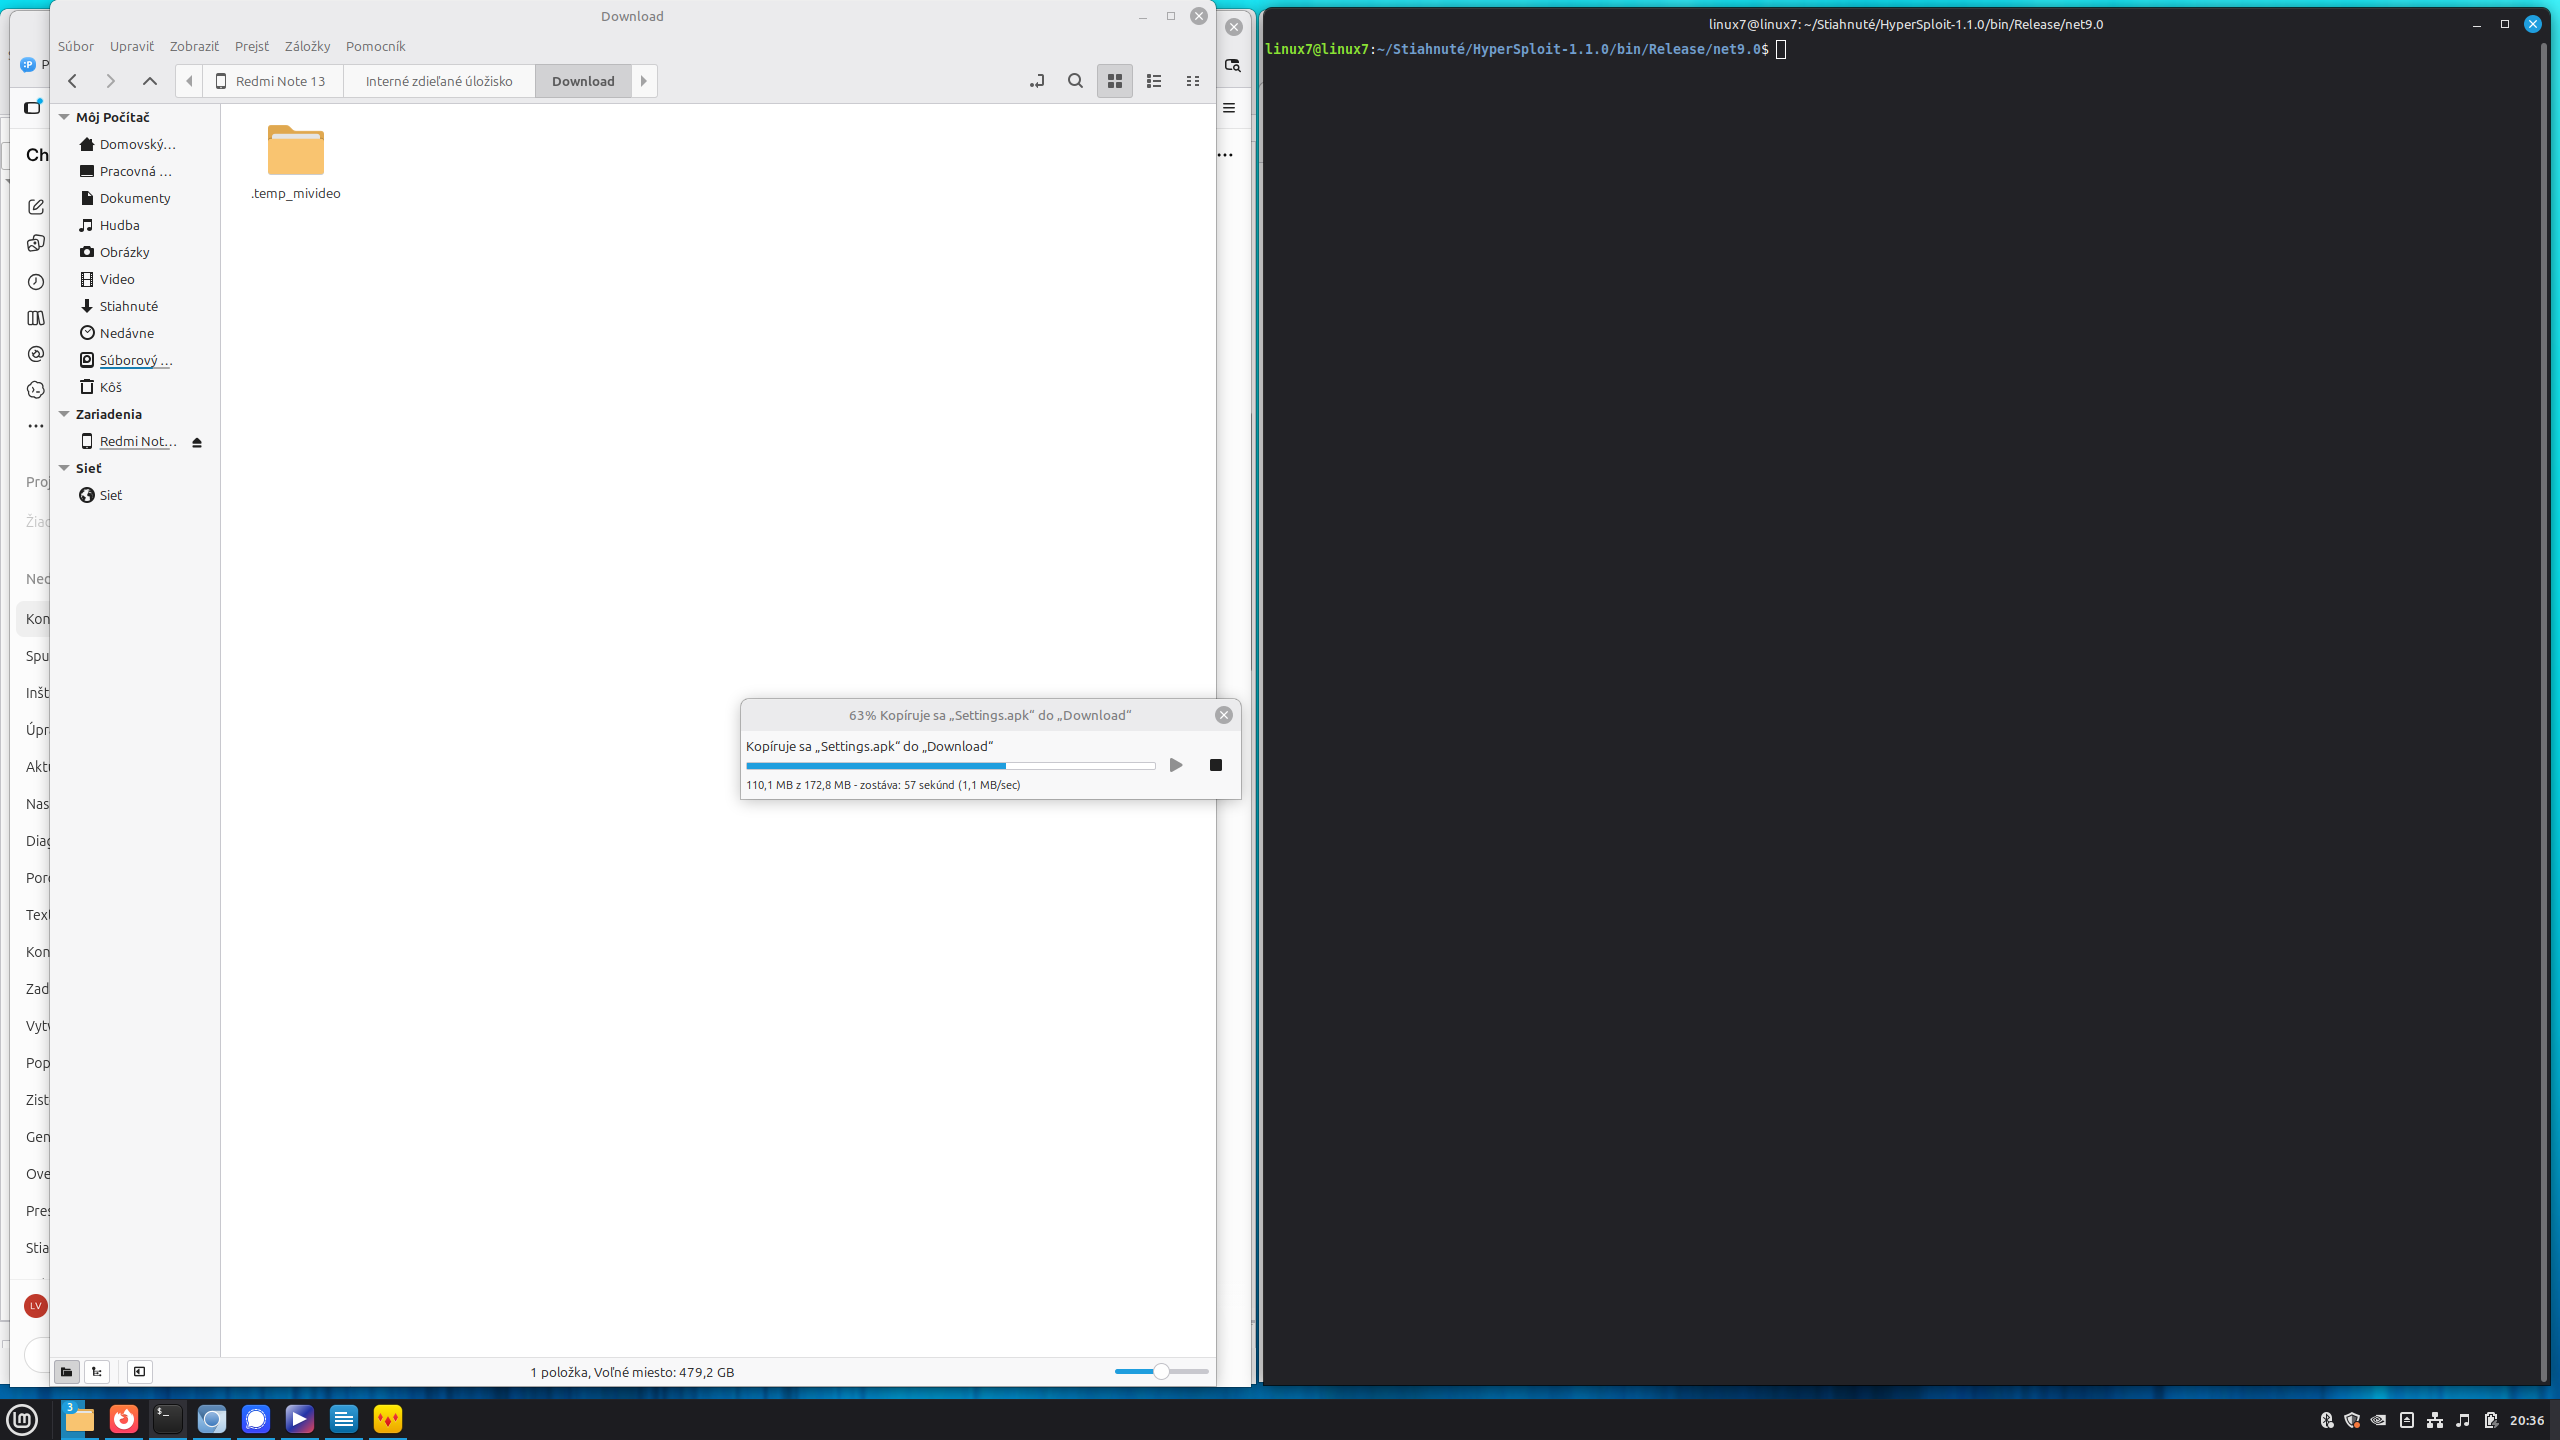The image size is (2560, 1440).
Task: Switch to compact view
Action: [1193, 81]
